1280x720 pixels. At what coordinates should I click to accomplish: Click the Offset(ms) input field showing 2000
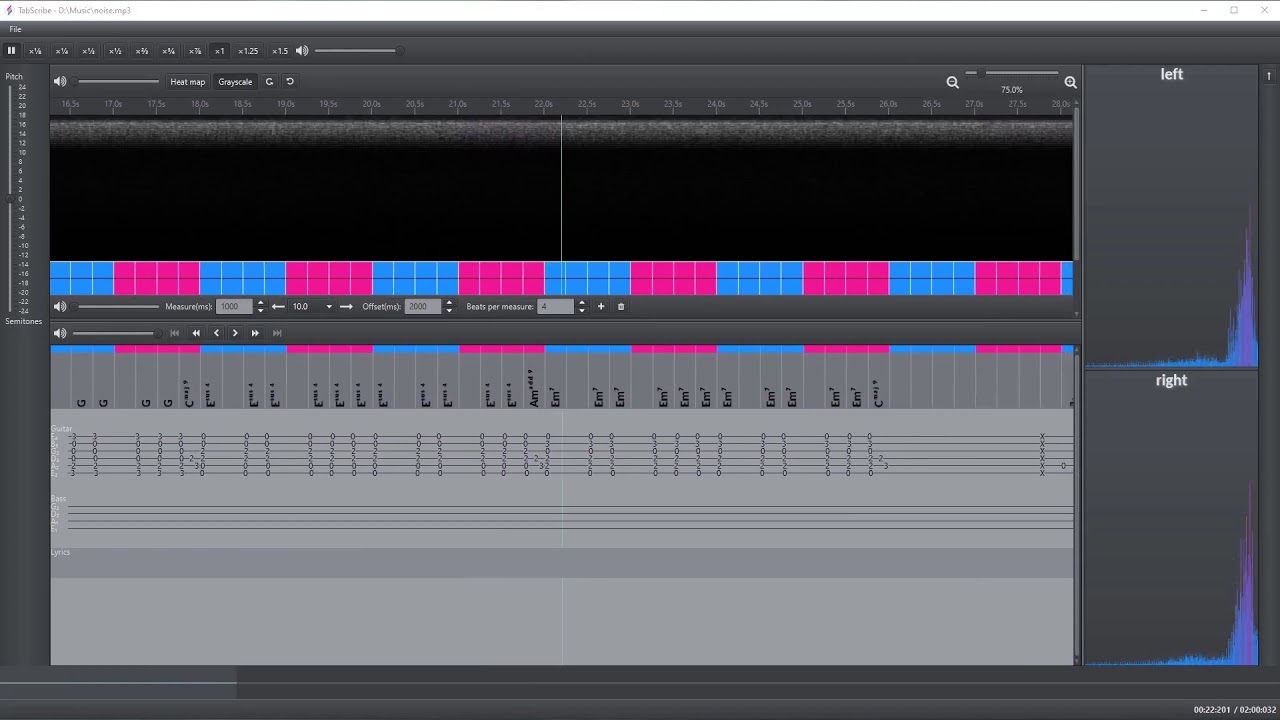coord(423,307)
